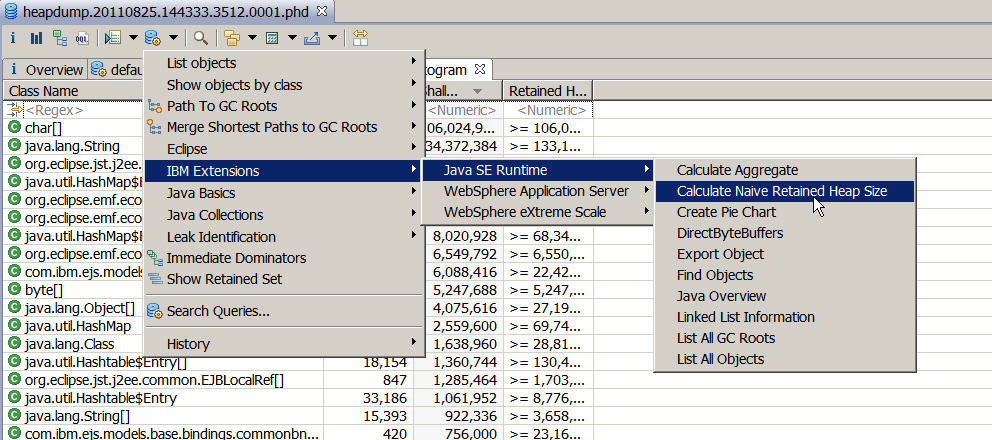Close the histogram tab
The width and height of the screenshot is (992, 440).
[480, 68]
